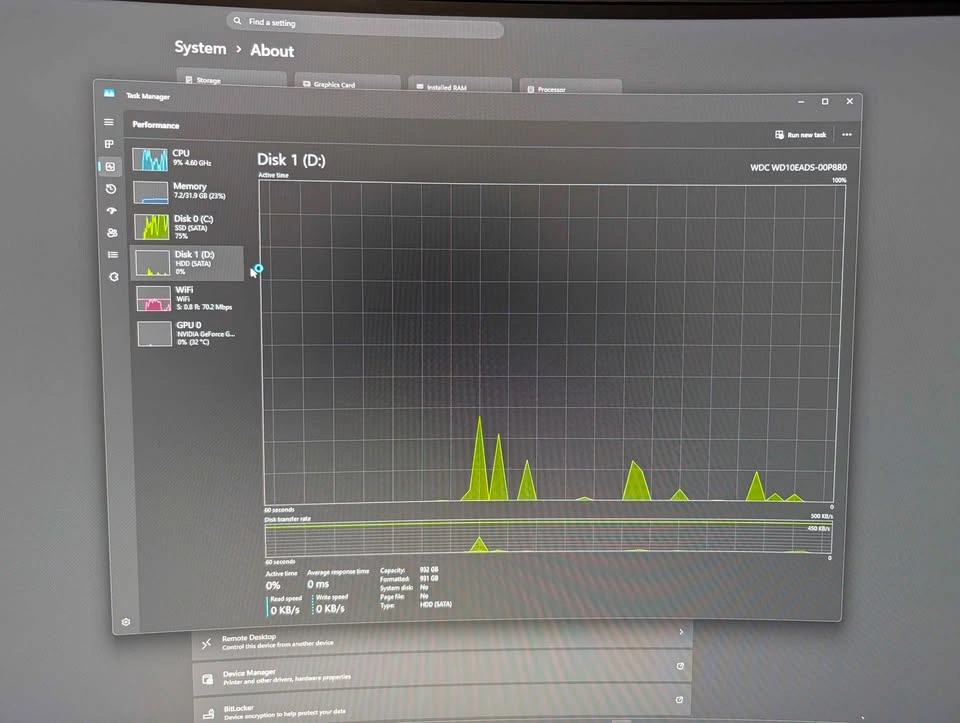This screenshot has width=960, height=723.
Task: Select Disk 1 (D:) HDD entry
Action: tap(189, 263)
